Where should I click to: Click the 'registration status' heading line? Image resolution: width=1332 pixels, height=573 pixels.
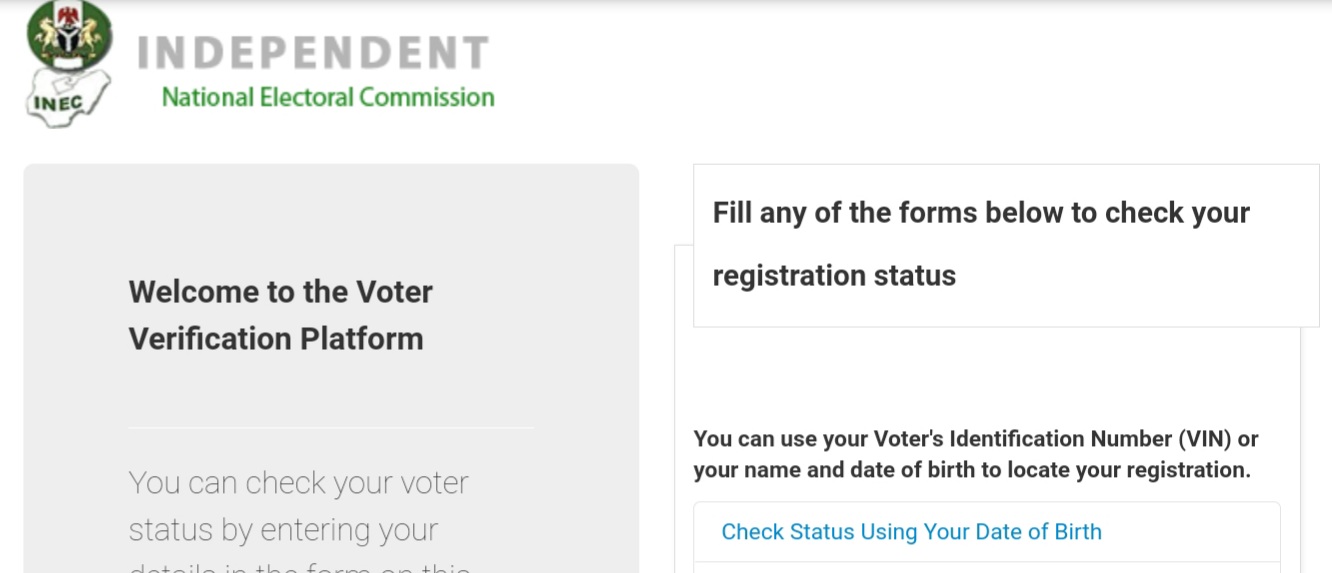(834, 276)
